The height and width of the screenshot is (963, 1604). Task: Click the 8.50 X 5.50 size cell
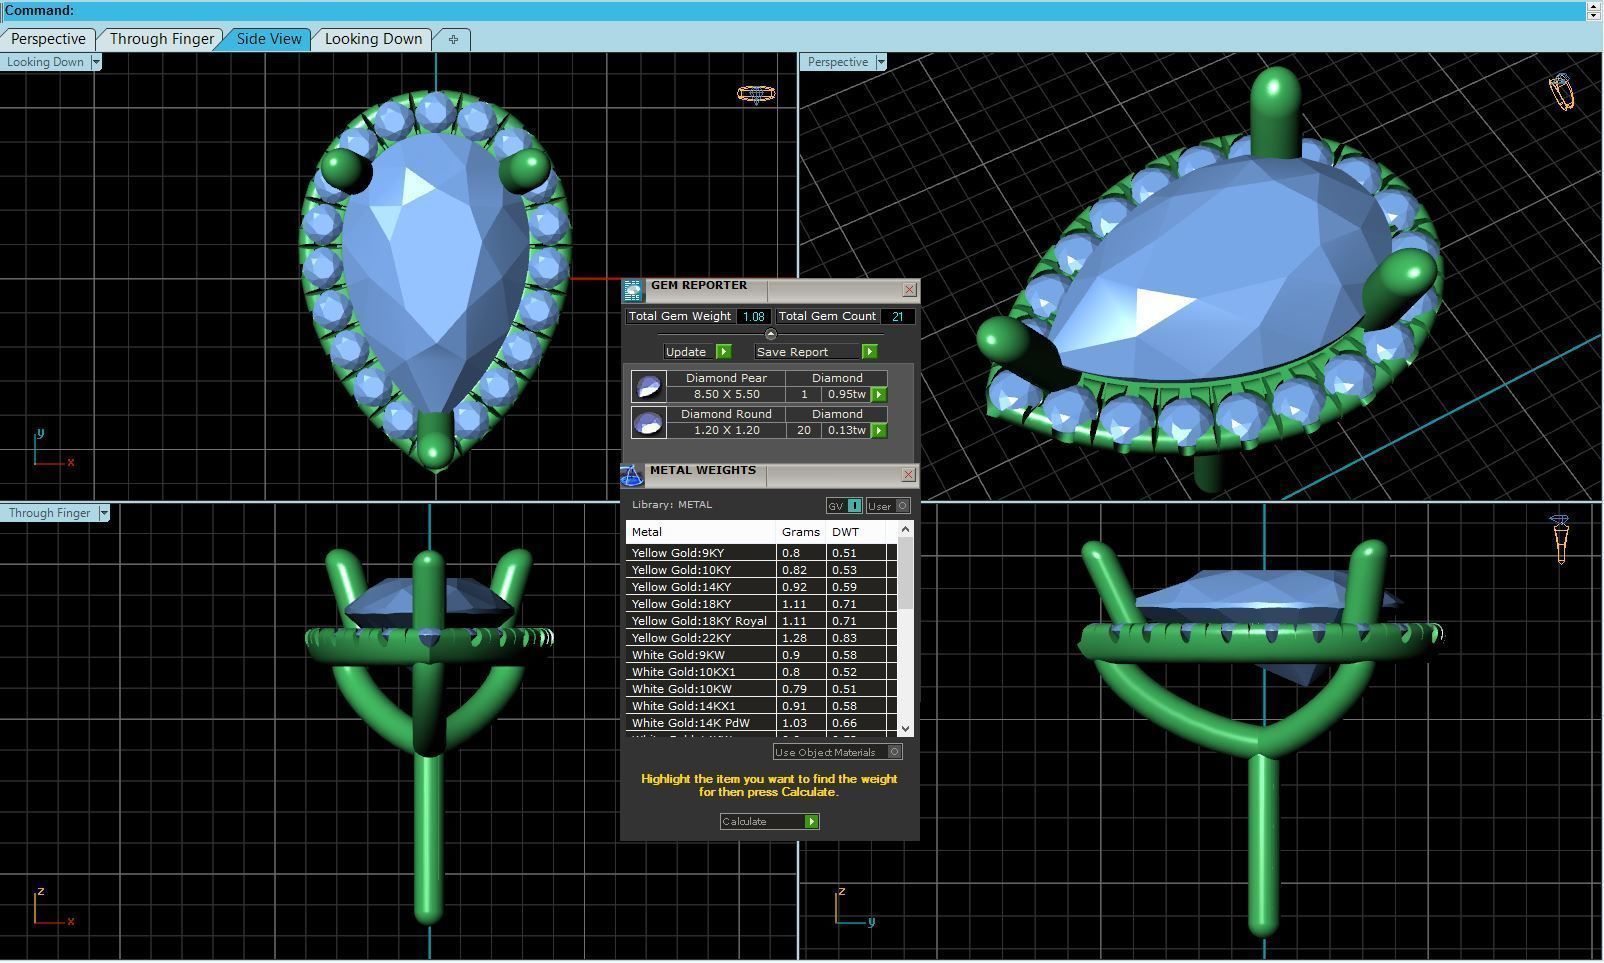pyautogui.click(x=727, y=395)
